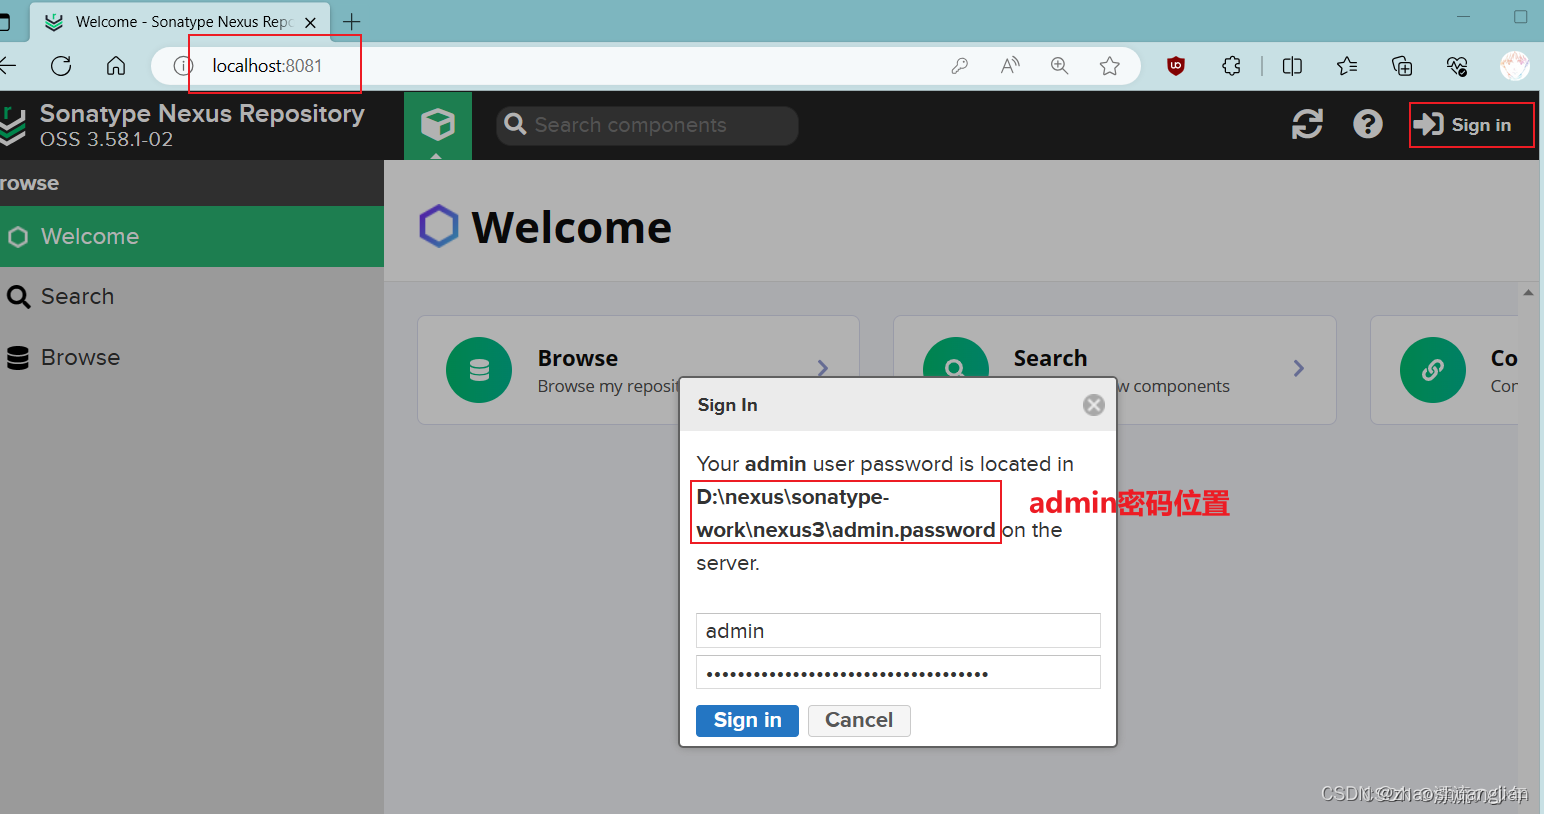Click the browser refresh icon
Screen dimensions: 1544x814
coord(61,66)
